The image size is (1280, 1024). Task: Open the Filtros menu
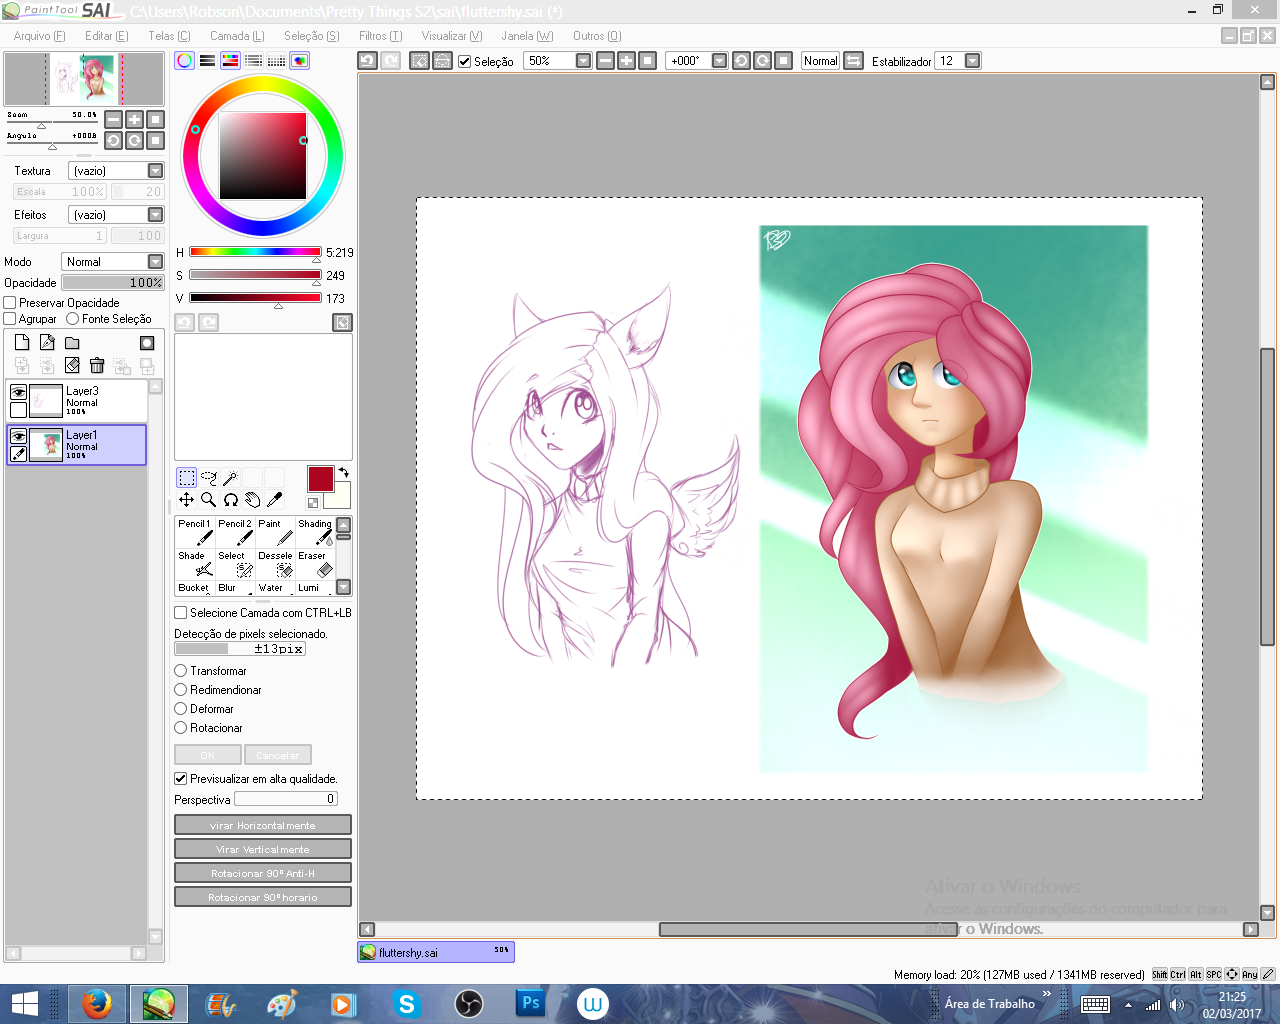click(x=380, y=36)
